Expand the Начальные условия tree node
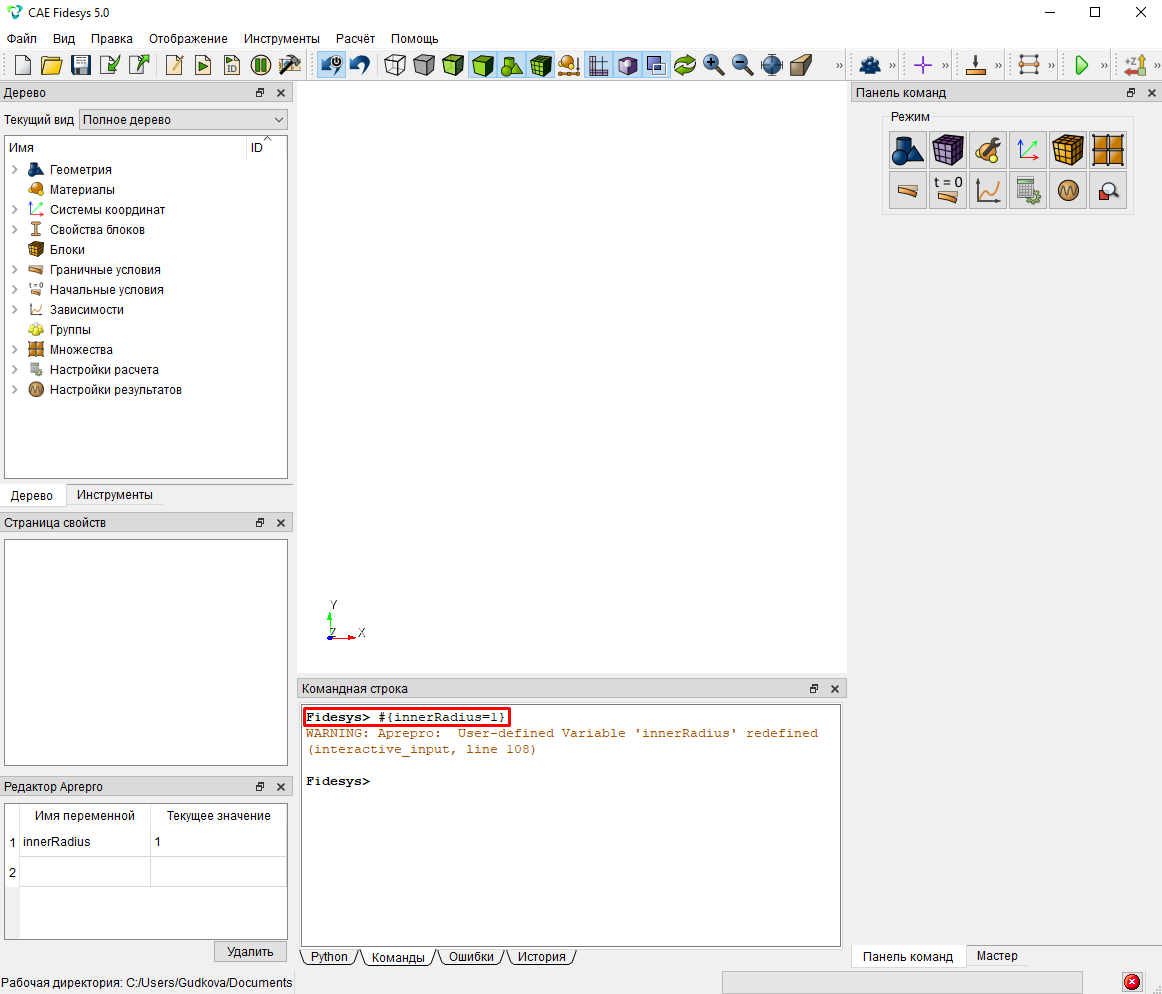Viewport: 1162px width, 994px height. (x=14, y=290)
